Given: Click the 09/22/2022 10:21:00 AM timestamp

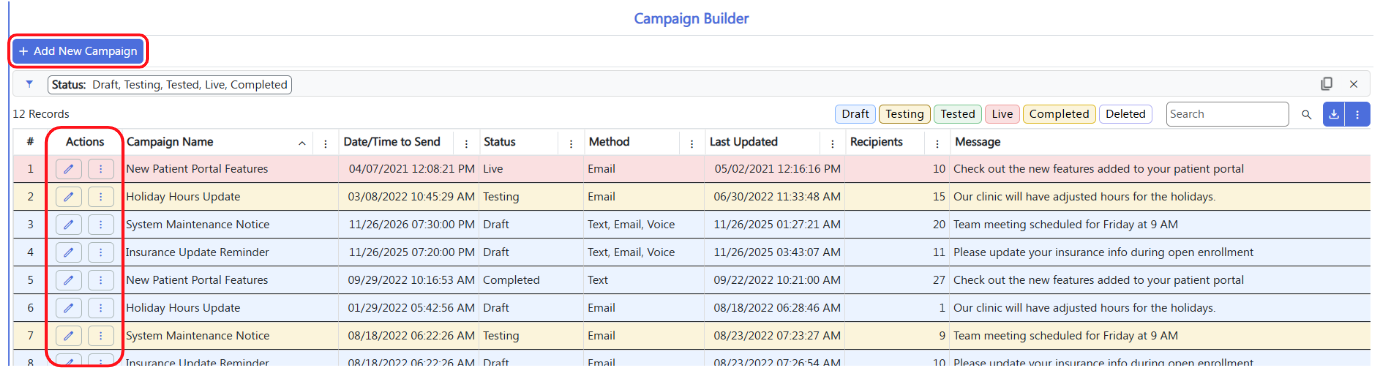Looking at the screenshot, I should pos(777,280).
